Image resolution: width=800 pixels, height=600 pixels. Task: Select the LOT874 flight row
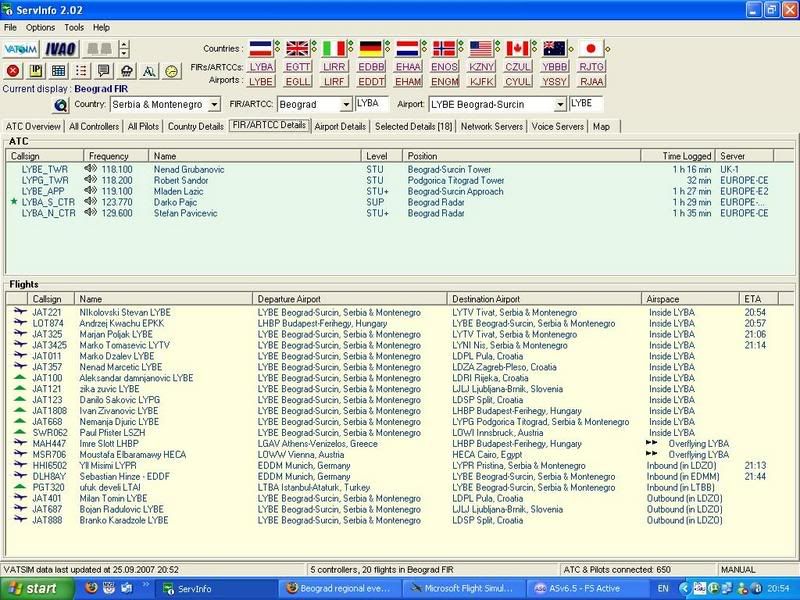point(401,323)
